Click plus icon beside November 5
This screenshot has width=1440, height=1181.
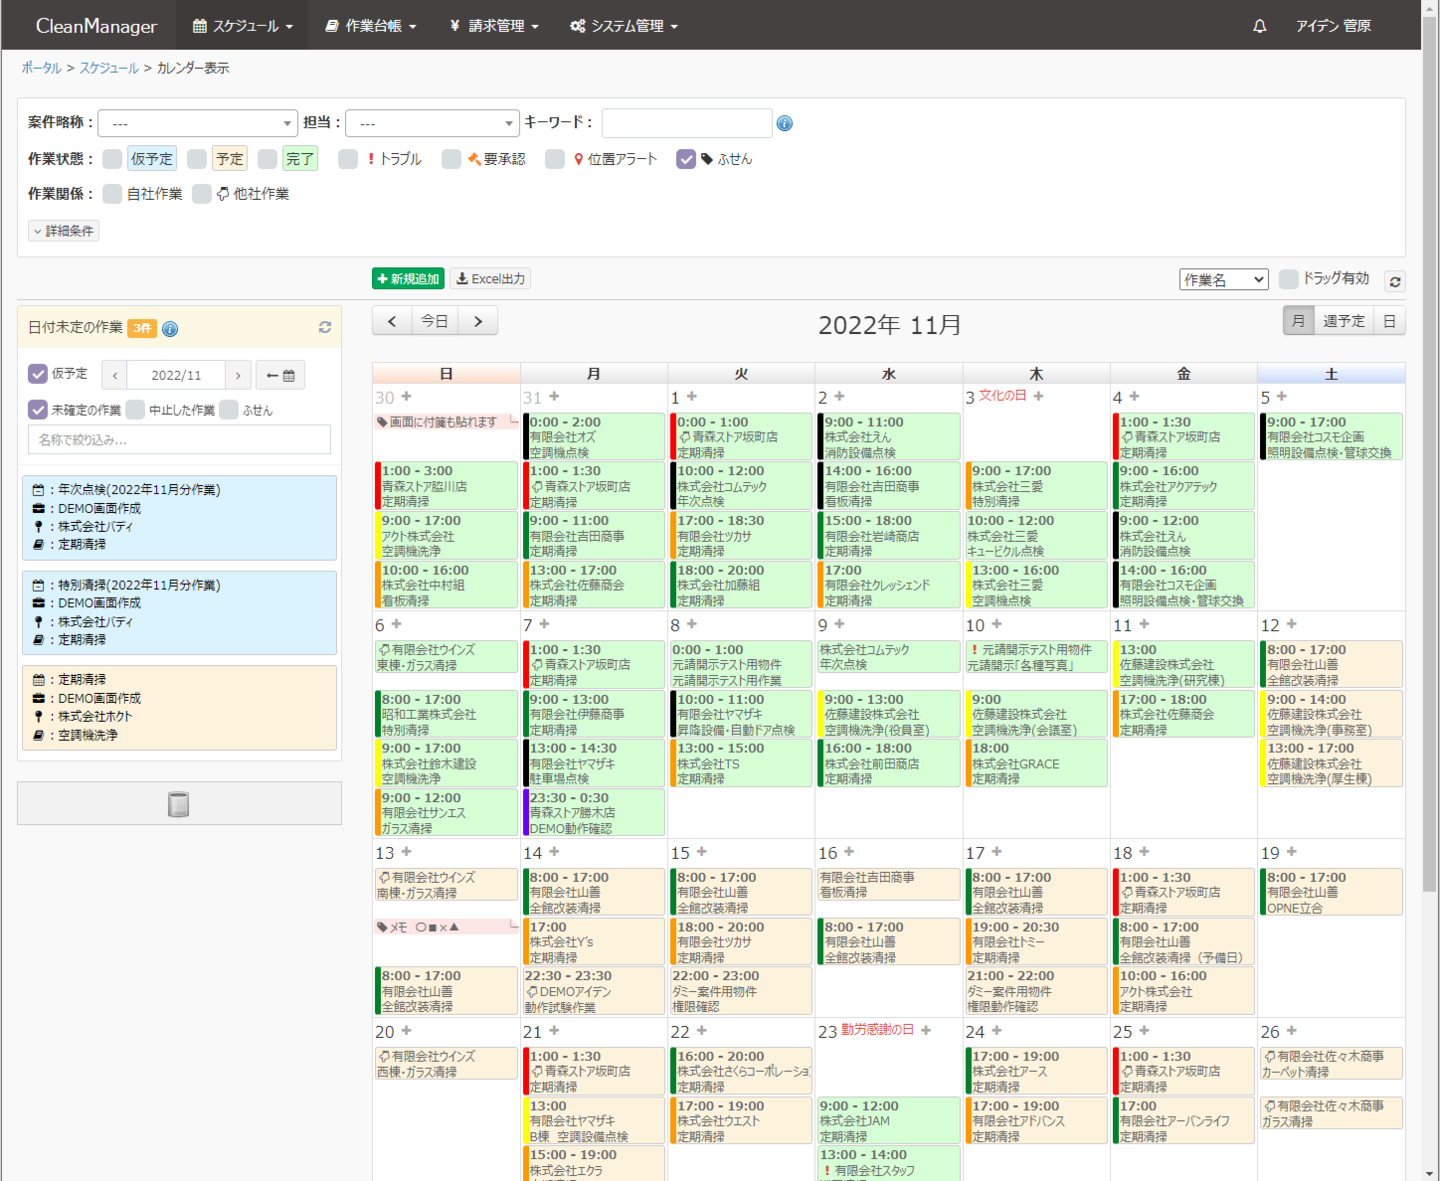coord(1282,397)
